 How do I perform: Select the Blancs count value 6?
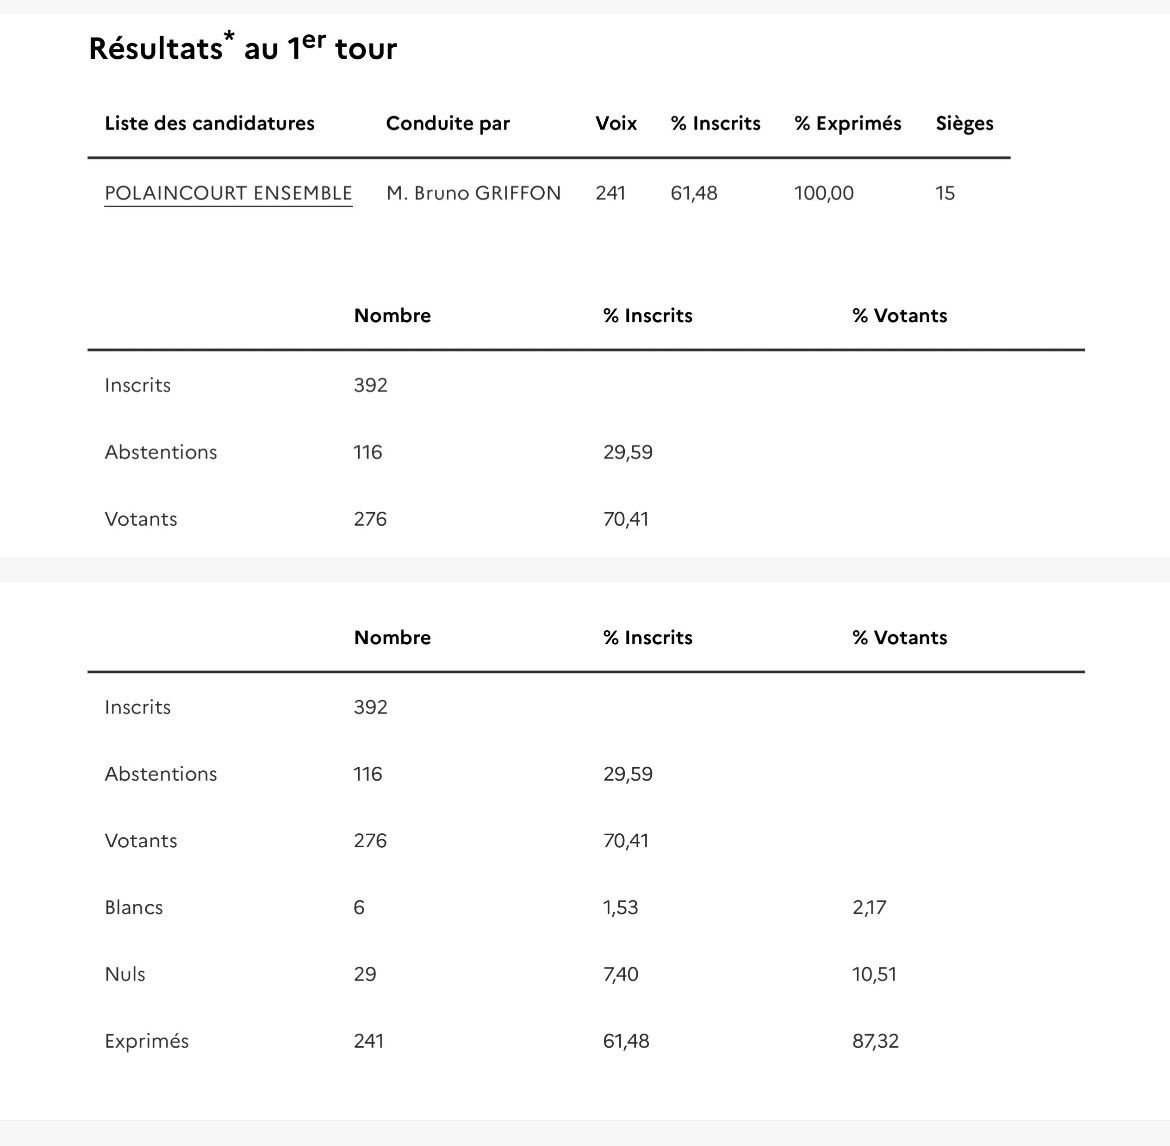359,907
